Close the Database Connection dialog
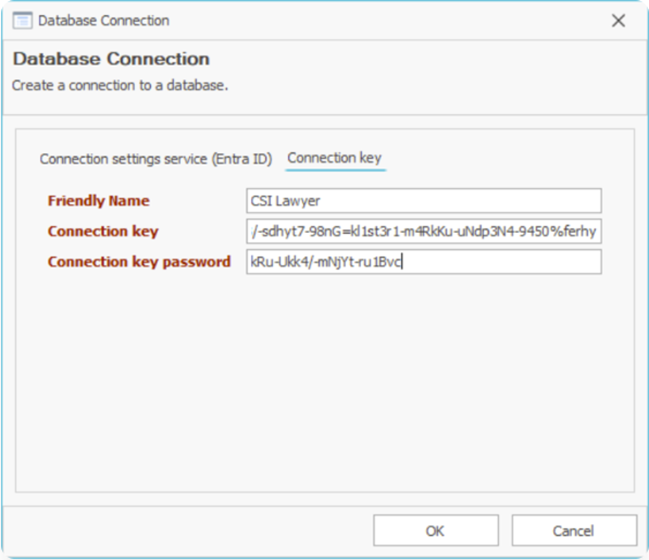This screenshot has width=649, height=560. (x=618, y=20)
